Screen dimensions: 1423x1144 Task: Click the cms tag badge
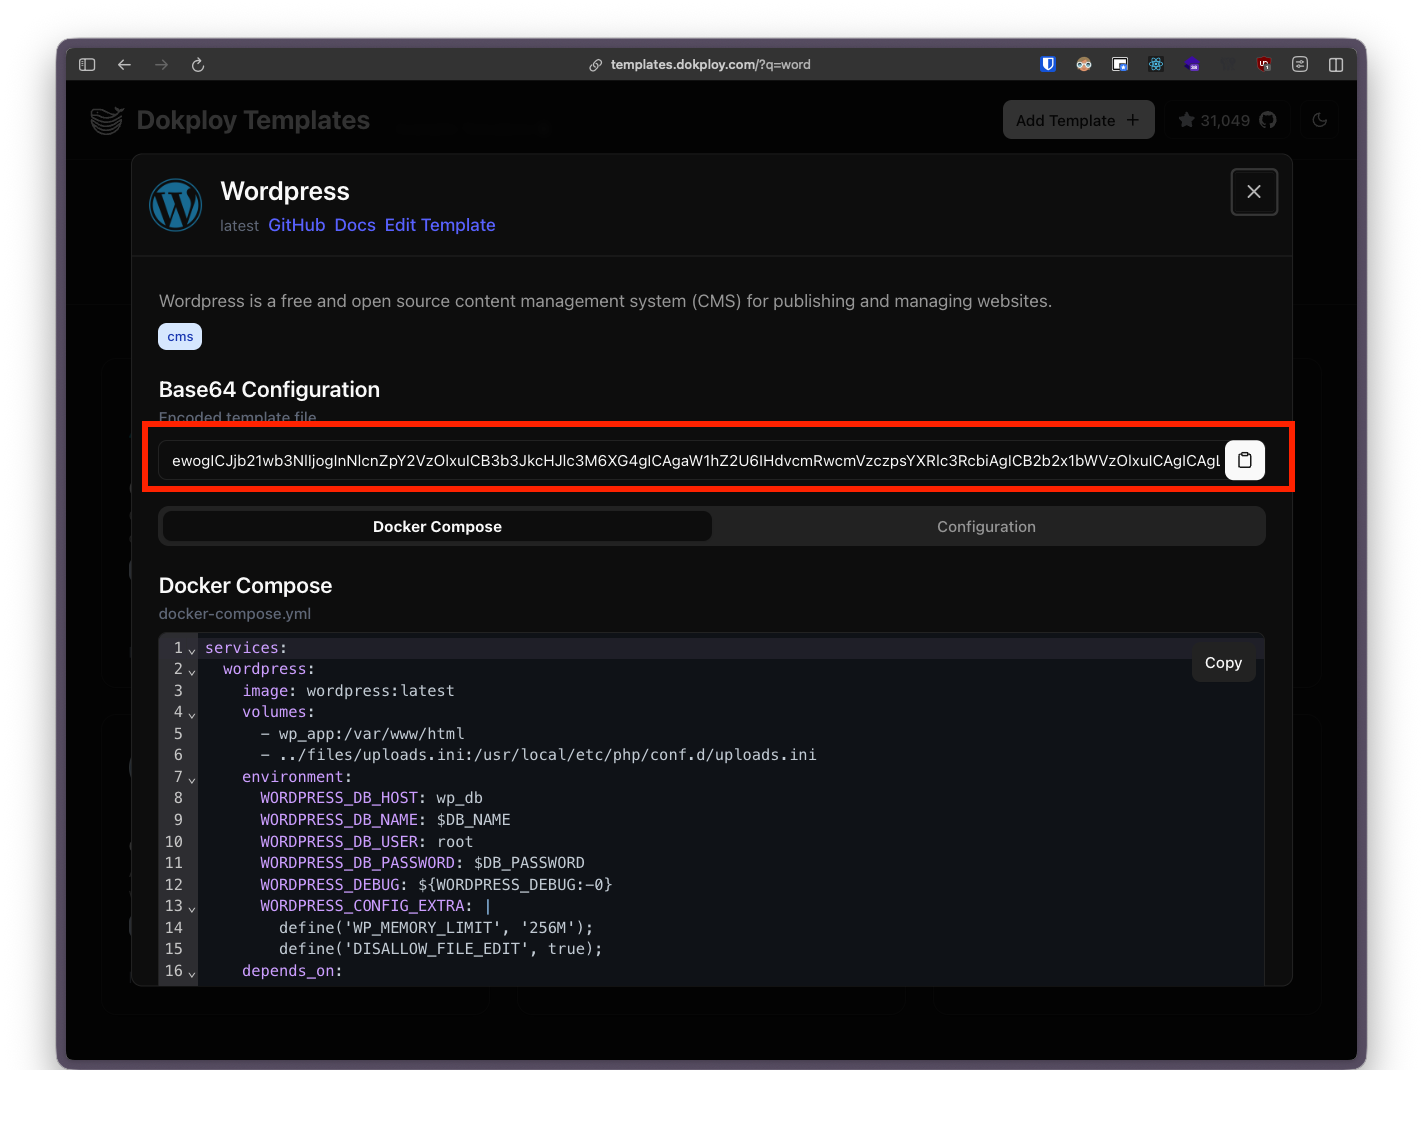[x=180, y=337]
